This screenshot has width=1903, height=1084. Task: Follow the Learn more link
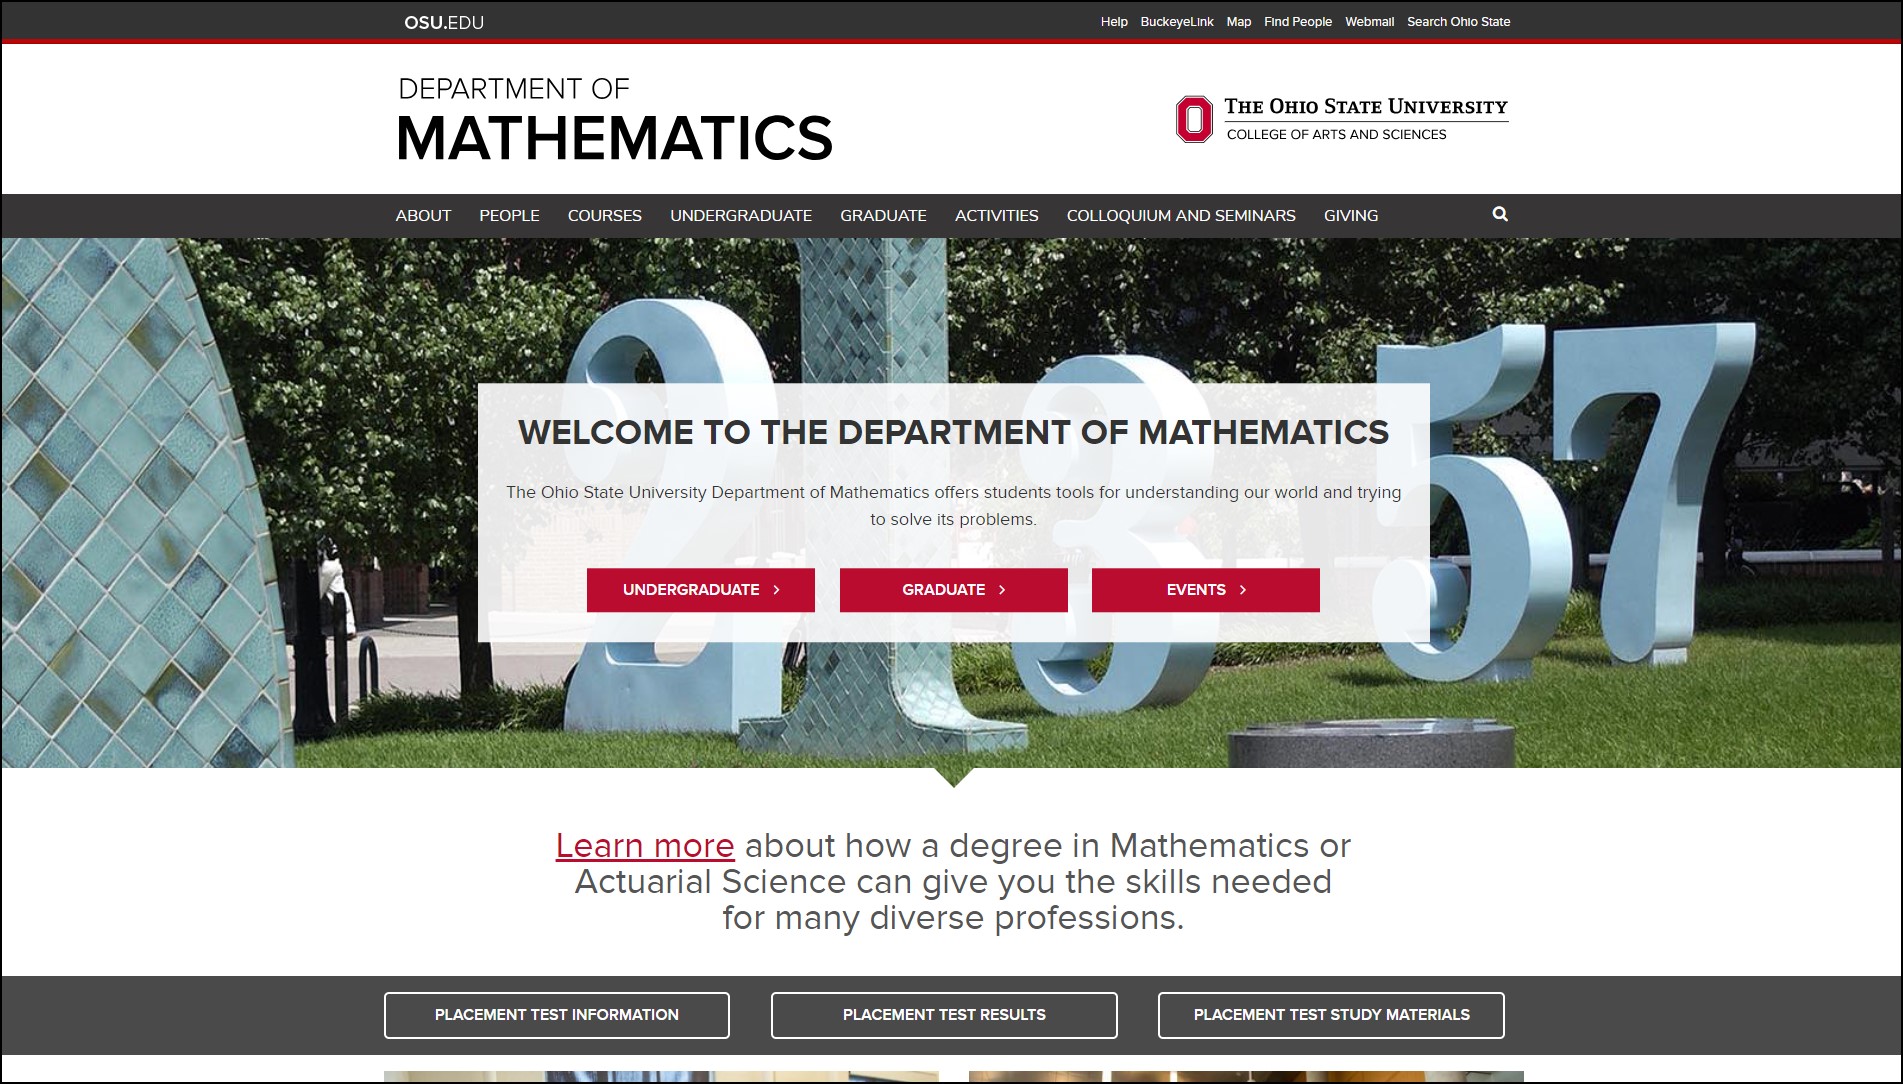pos(645,846)
